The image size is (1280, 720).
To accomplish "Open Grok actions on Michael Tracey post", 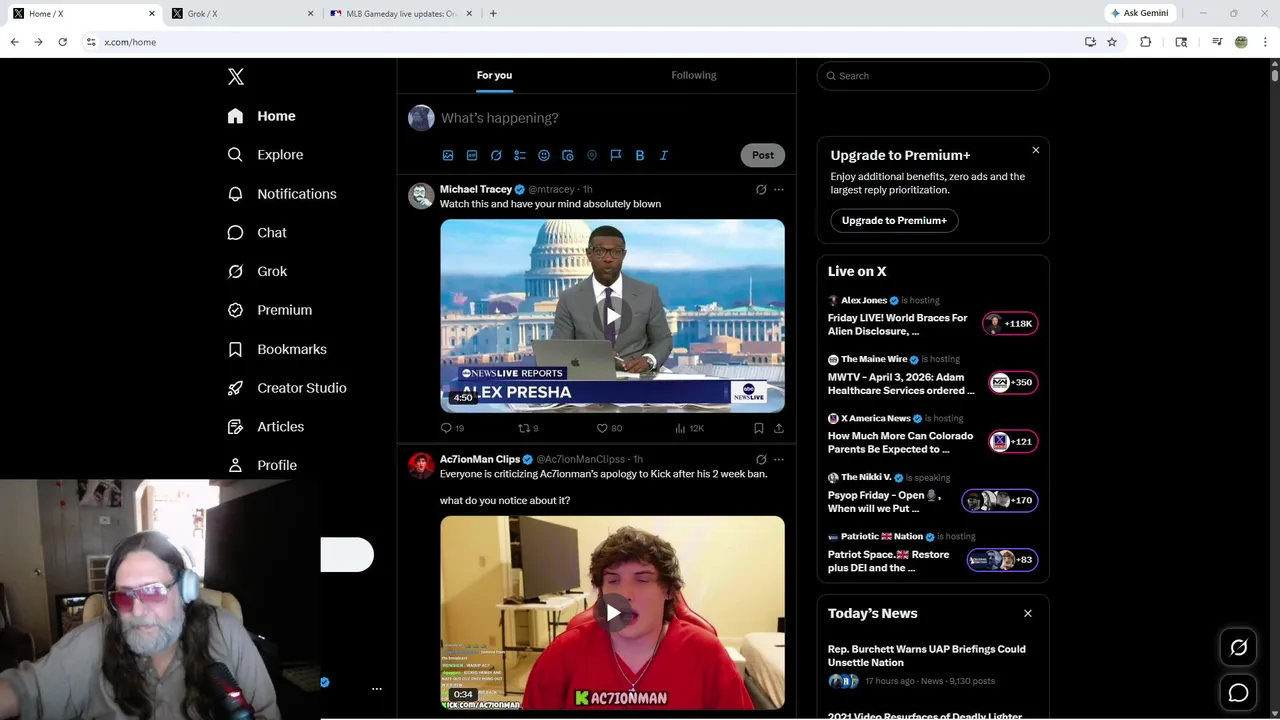I will point(761,189).
